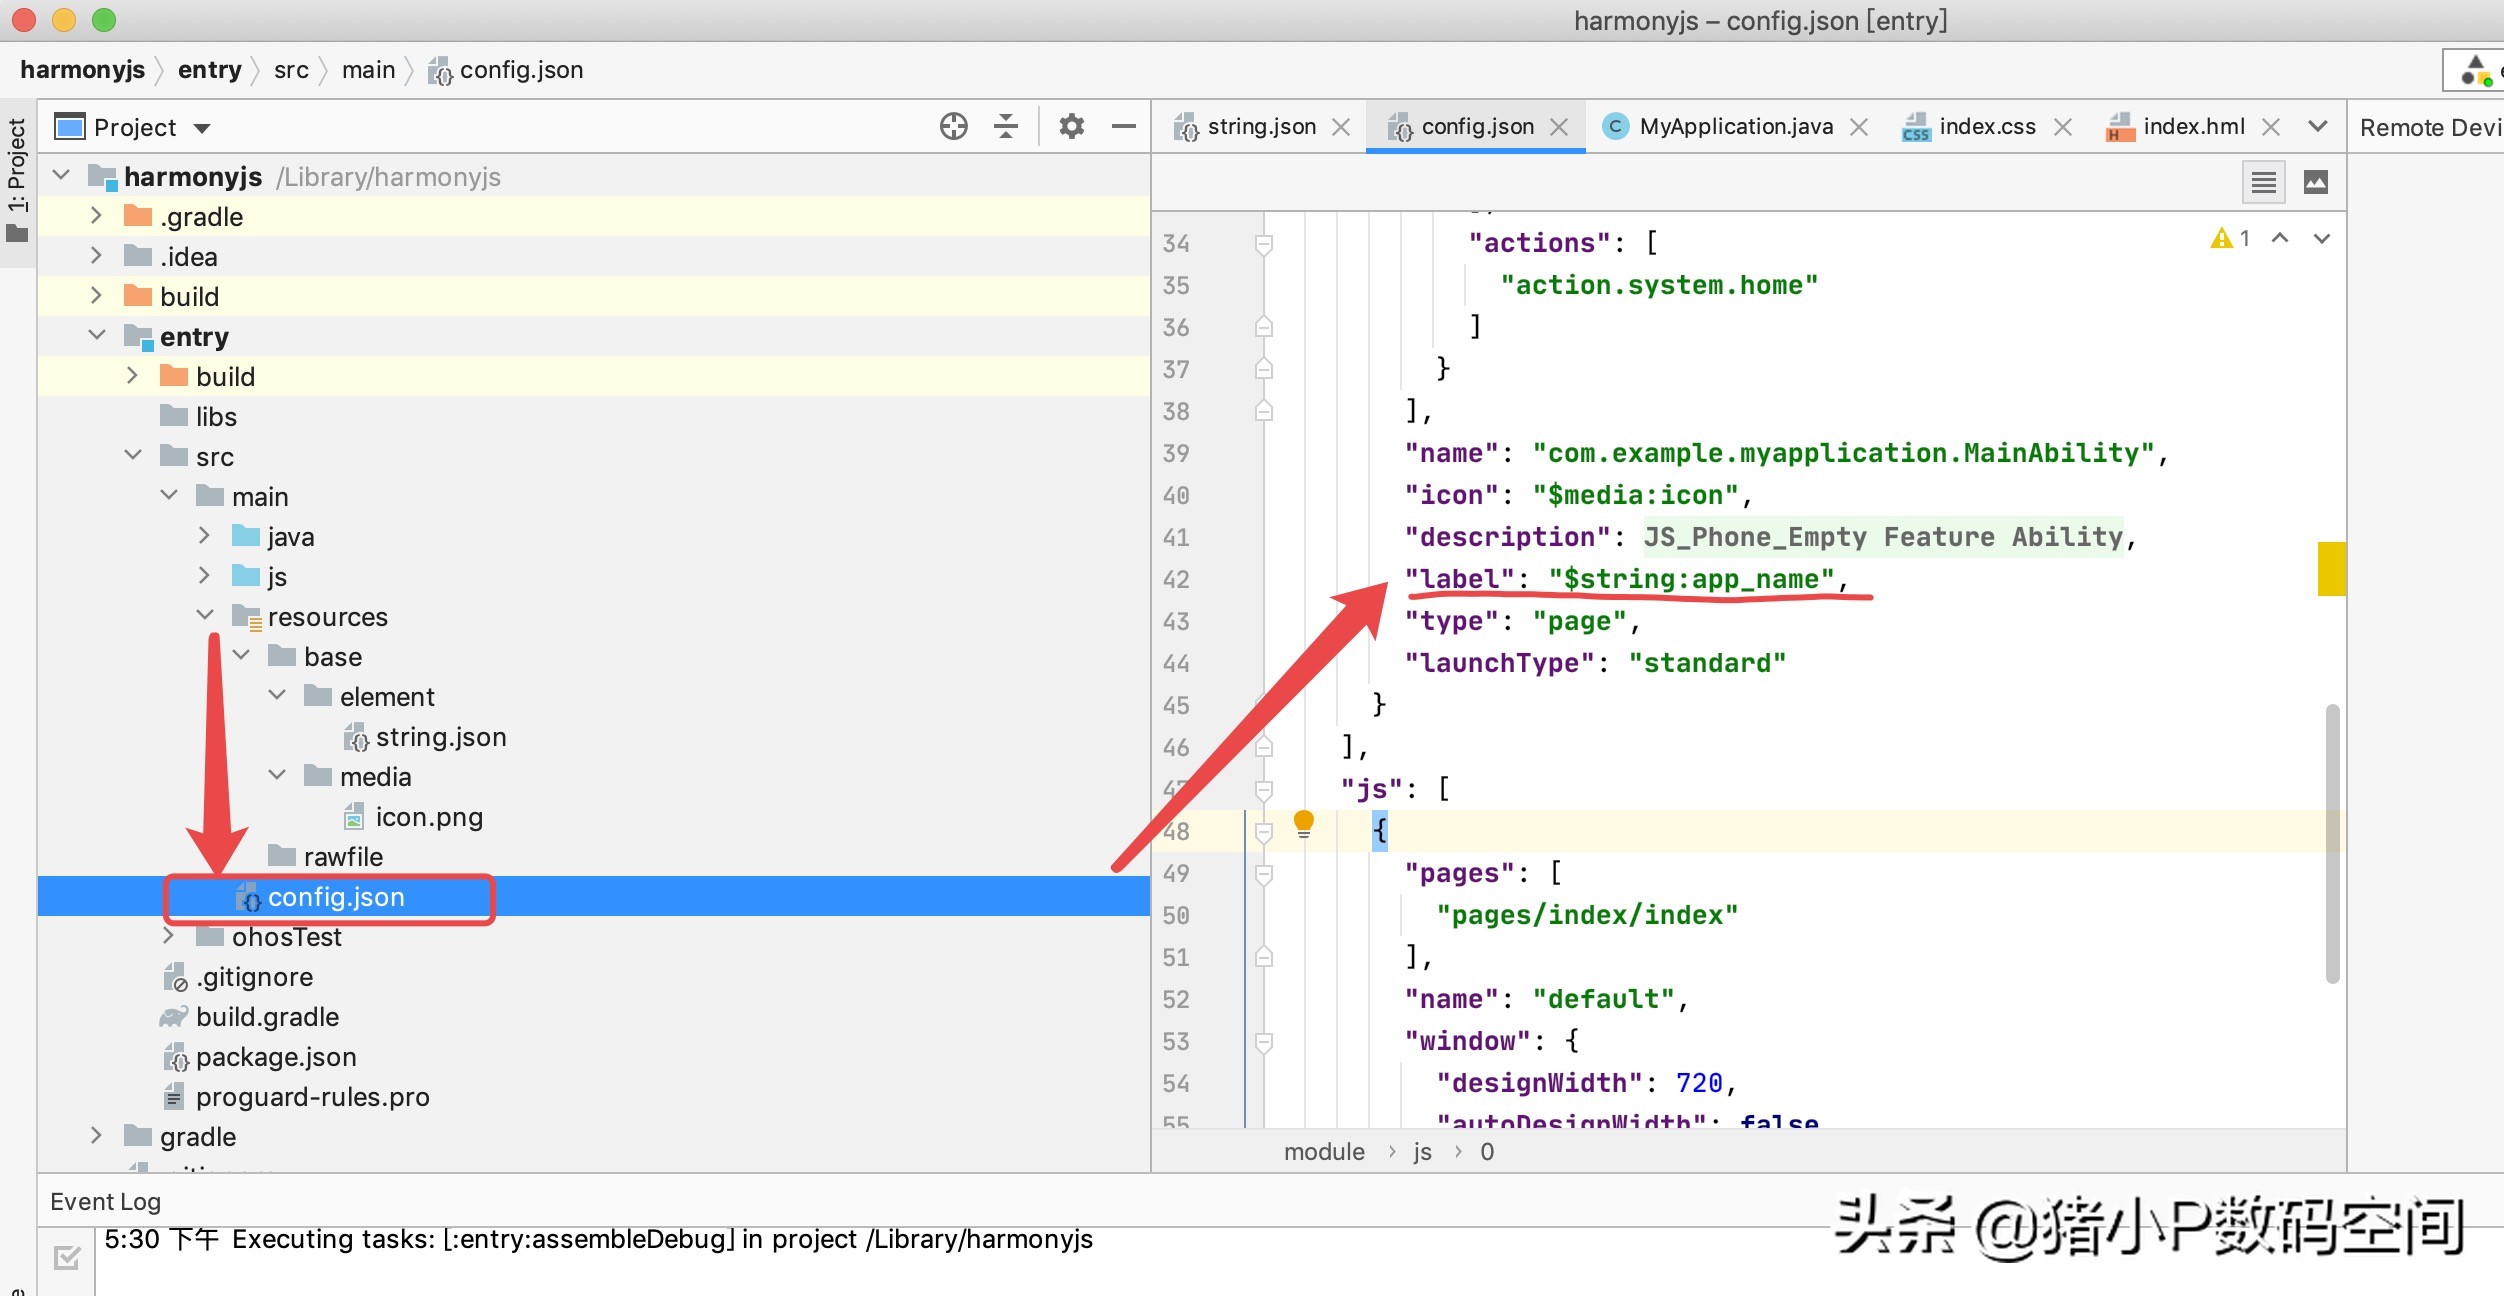Click the entry breadcrumb in navigation bar

point(209,70)
